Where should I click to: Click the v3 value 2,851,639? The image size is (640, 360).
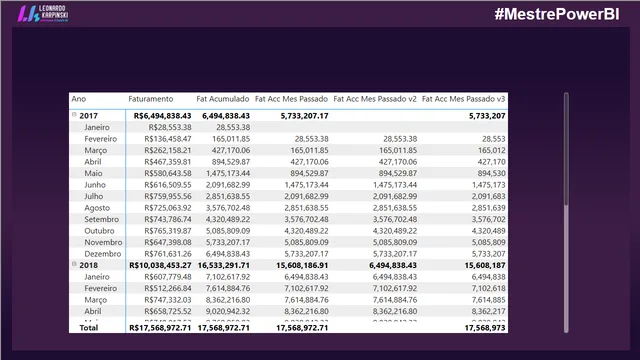click(x=489, y=208)
